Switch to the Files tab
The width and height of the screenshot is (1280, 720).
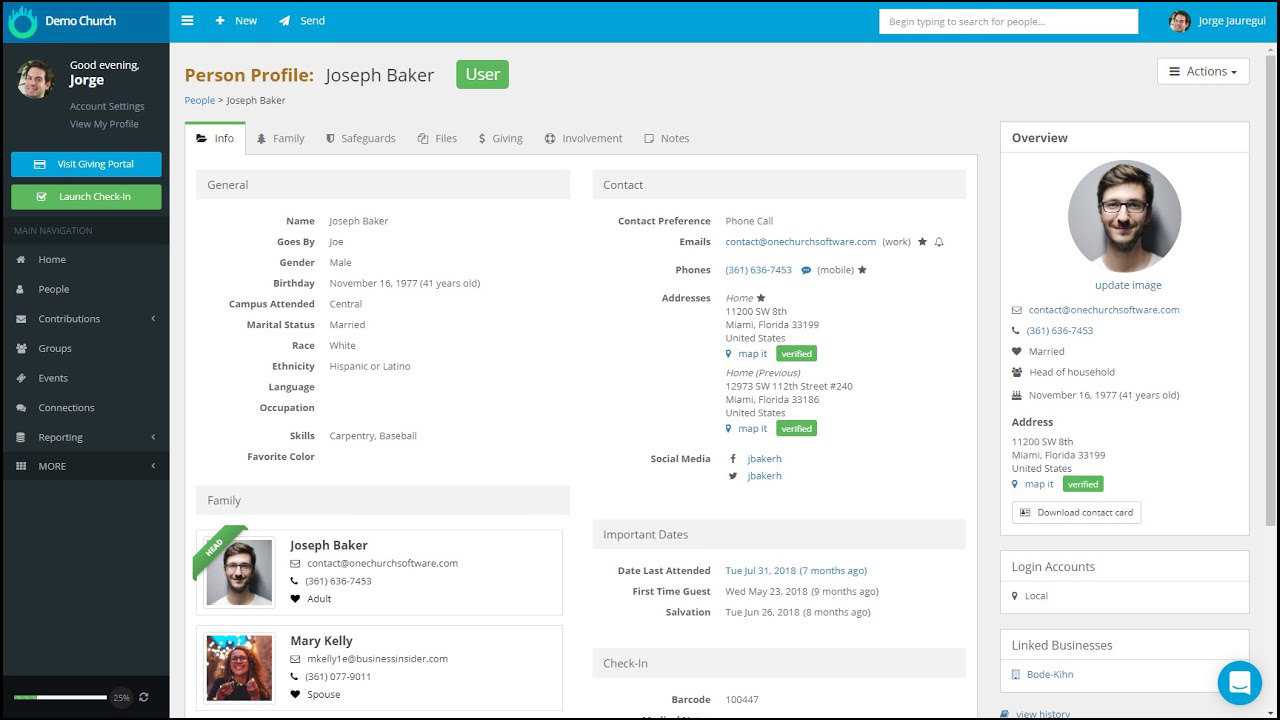(437, 139)
